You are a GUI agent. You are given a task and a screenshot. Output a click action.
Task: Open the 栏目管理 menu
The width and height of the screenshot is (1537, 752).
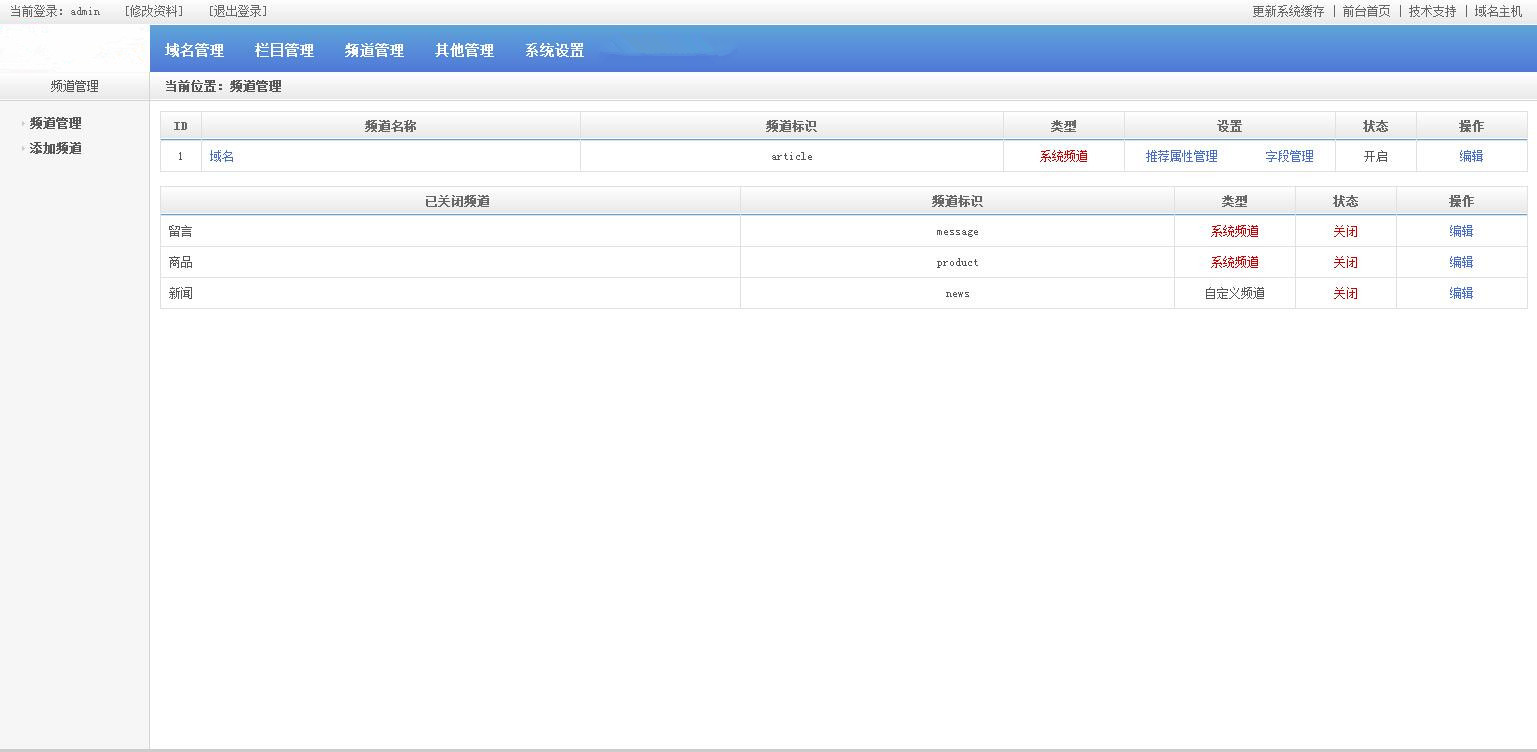coord(284,50)
